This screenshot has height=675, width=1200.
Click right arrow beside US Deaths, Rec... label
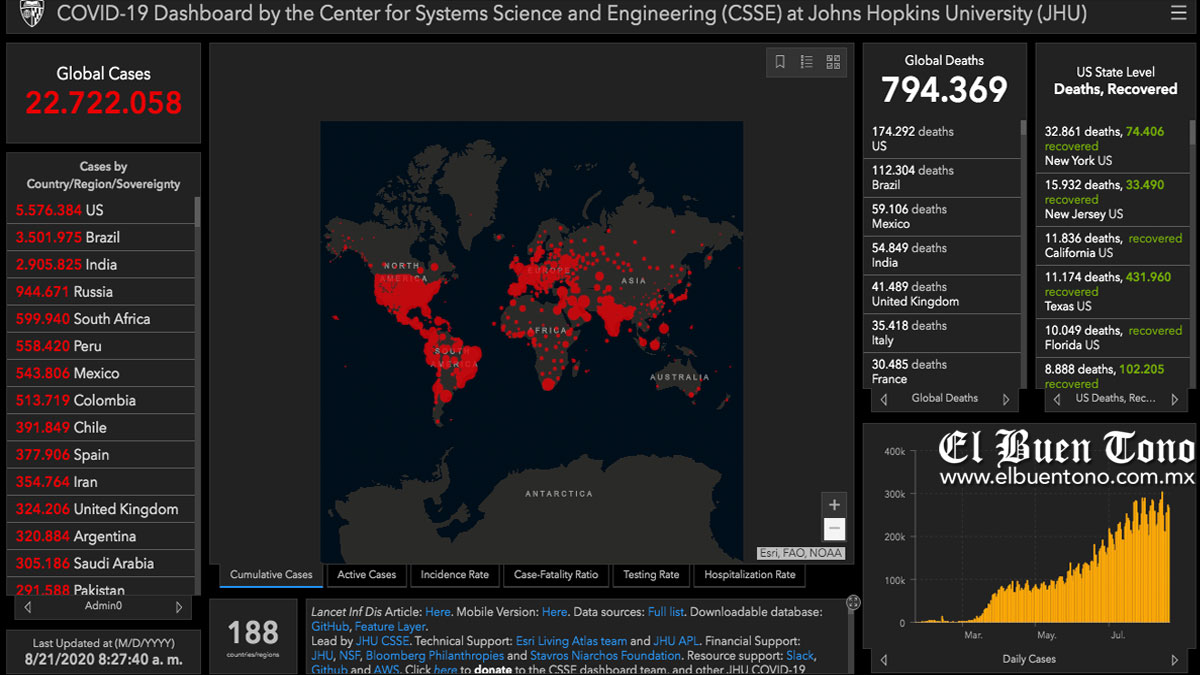[1175, 399]
